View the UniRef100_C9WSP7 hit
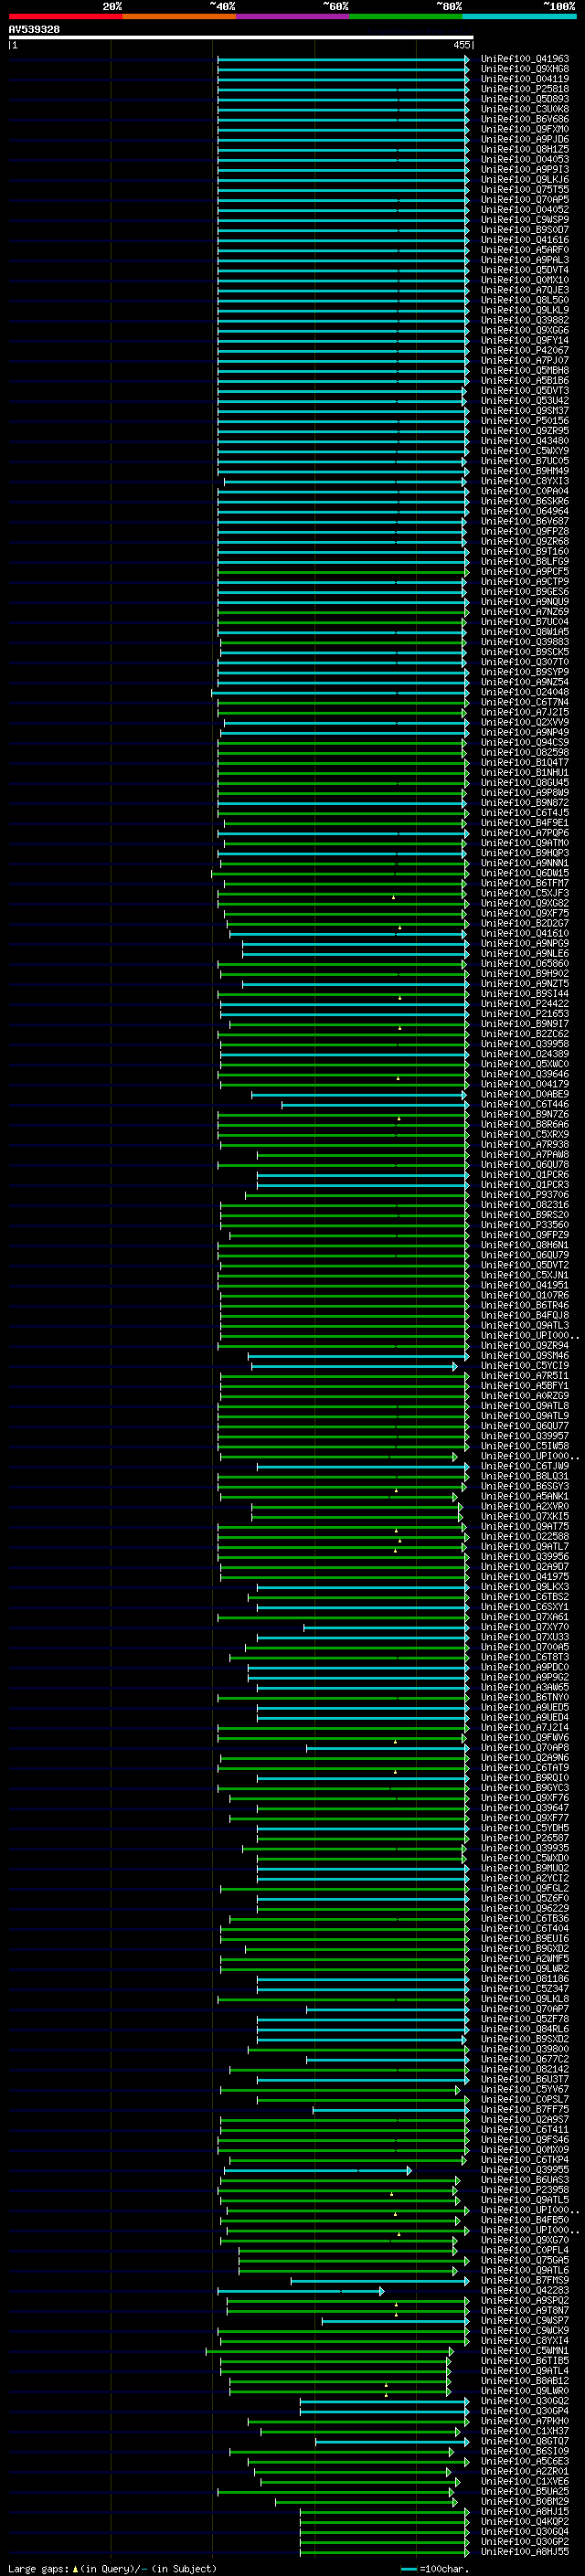Screen dimensions: 585x2576 [525, 2320]
